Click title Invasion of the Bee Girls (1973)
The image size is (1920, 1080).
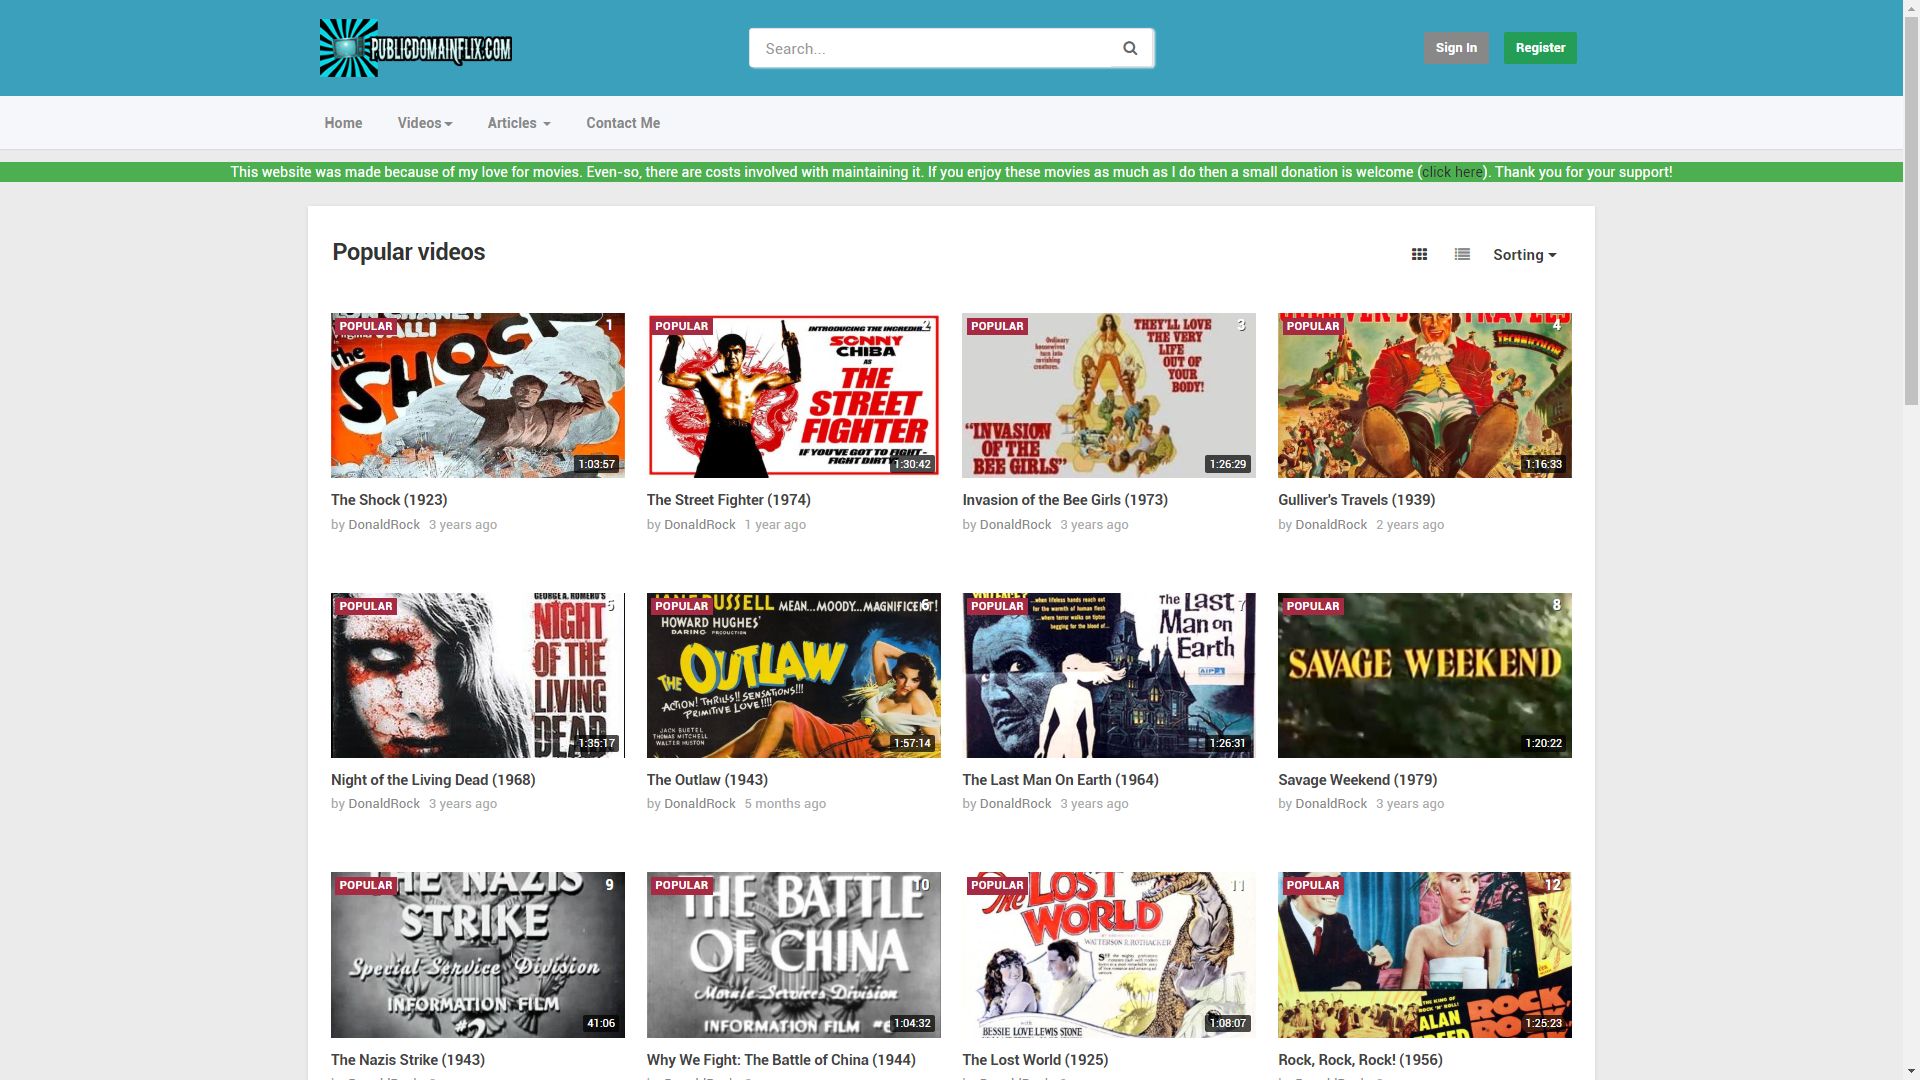[x=1065, y=500]
